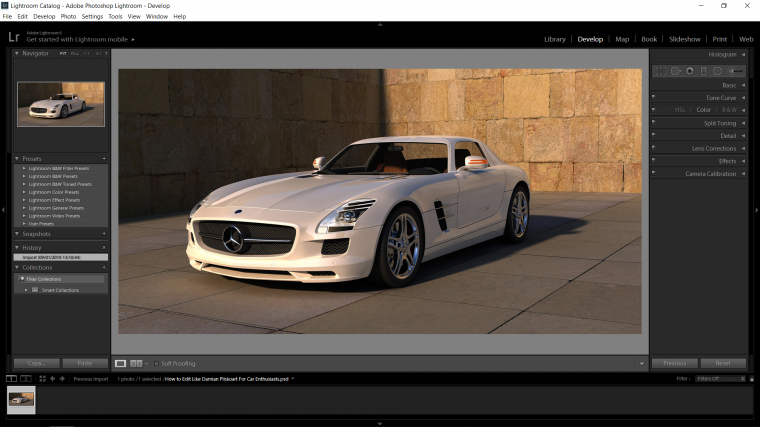Click the Reset button
The image size is (760, 427).
pyautogui.click(x=723, y=363)
